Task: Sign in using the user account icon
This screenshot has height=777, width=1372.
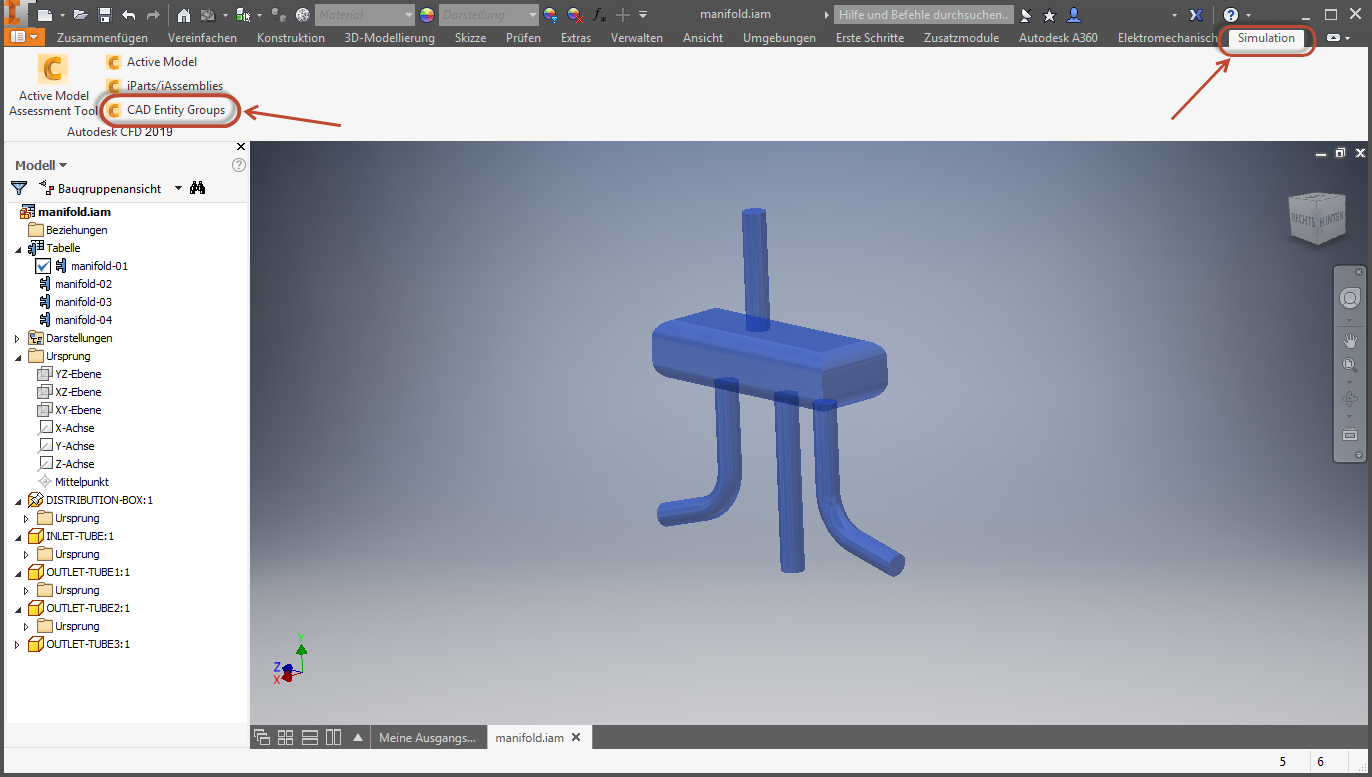Action: coord(1073,15)
